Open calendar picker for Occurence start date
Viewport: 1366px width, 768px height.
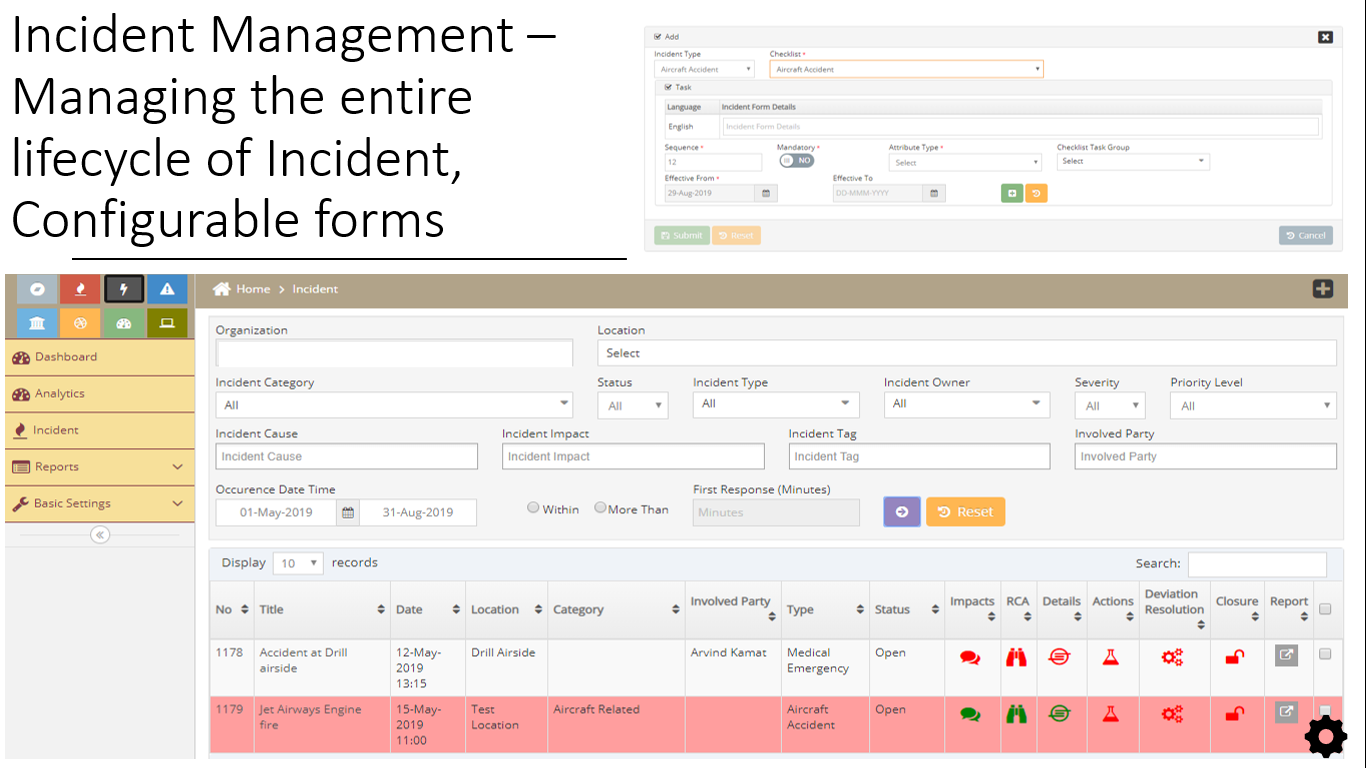348,512
